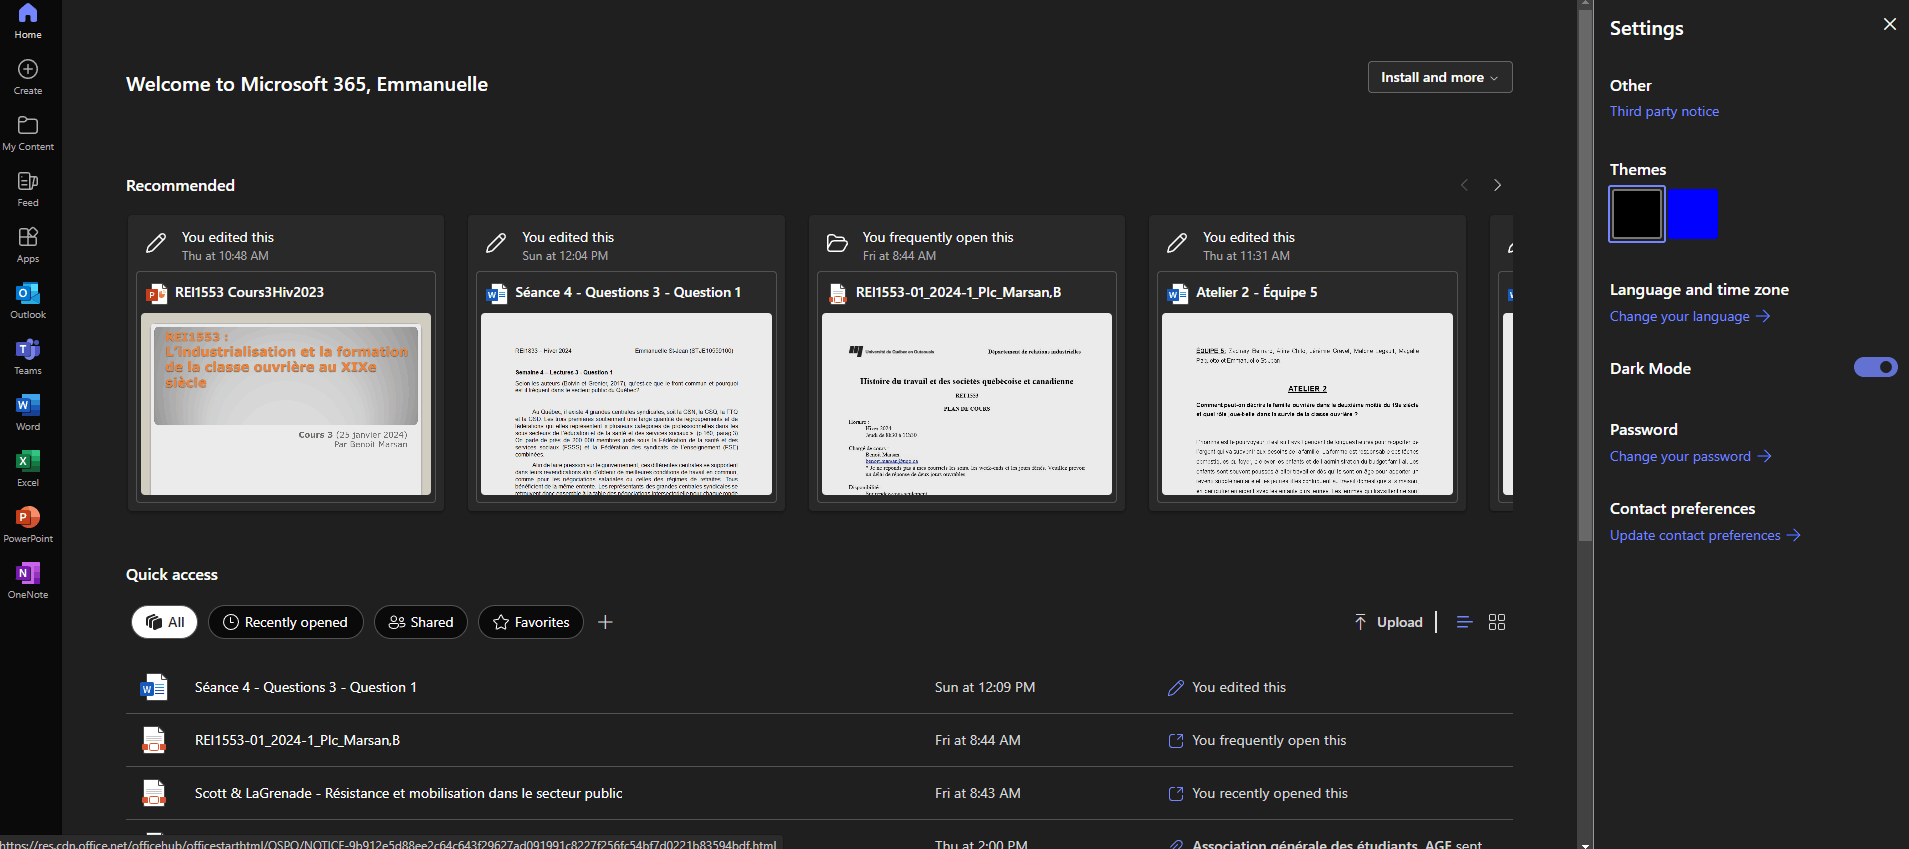The height and width of the screenshot is (849, 1909).
Task: Select the All filter tab
Action: click(165, 622)
